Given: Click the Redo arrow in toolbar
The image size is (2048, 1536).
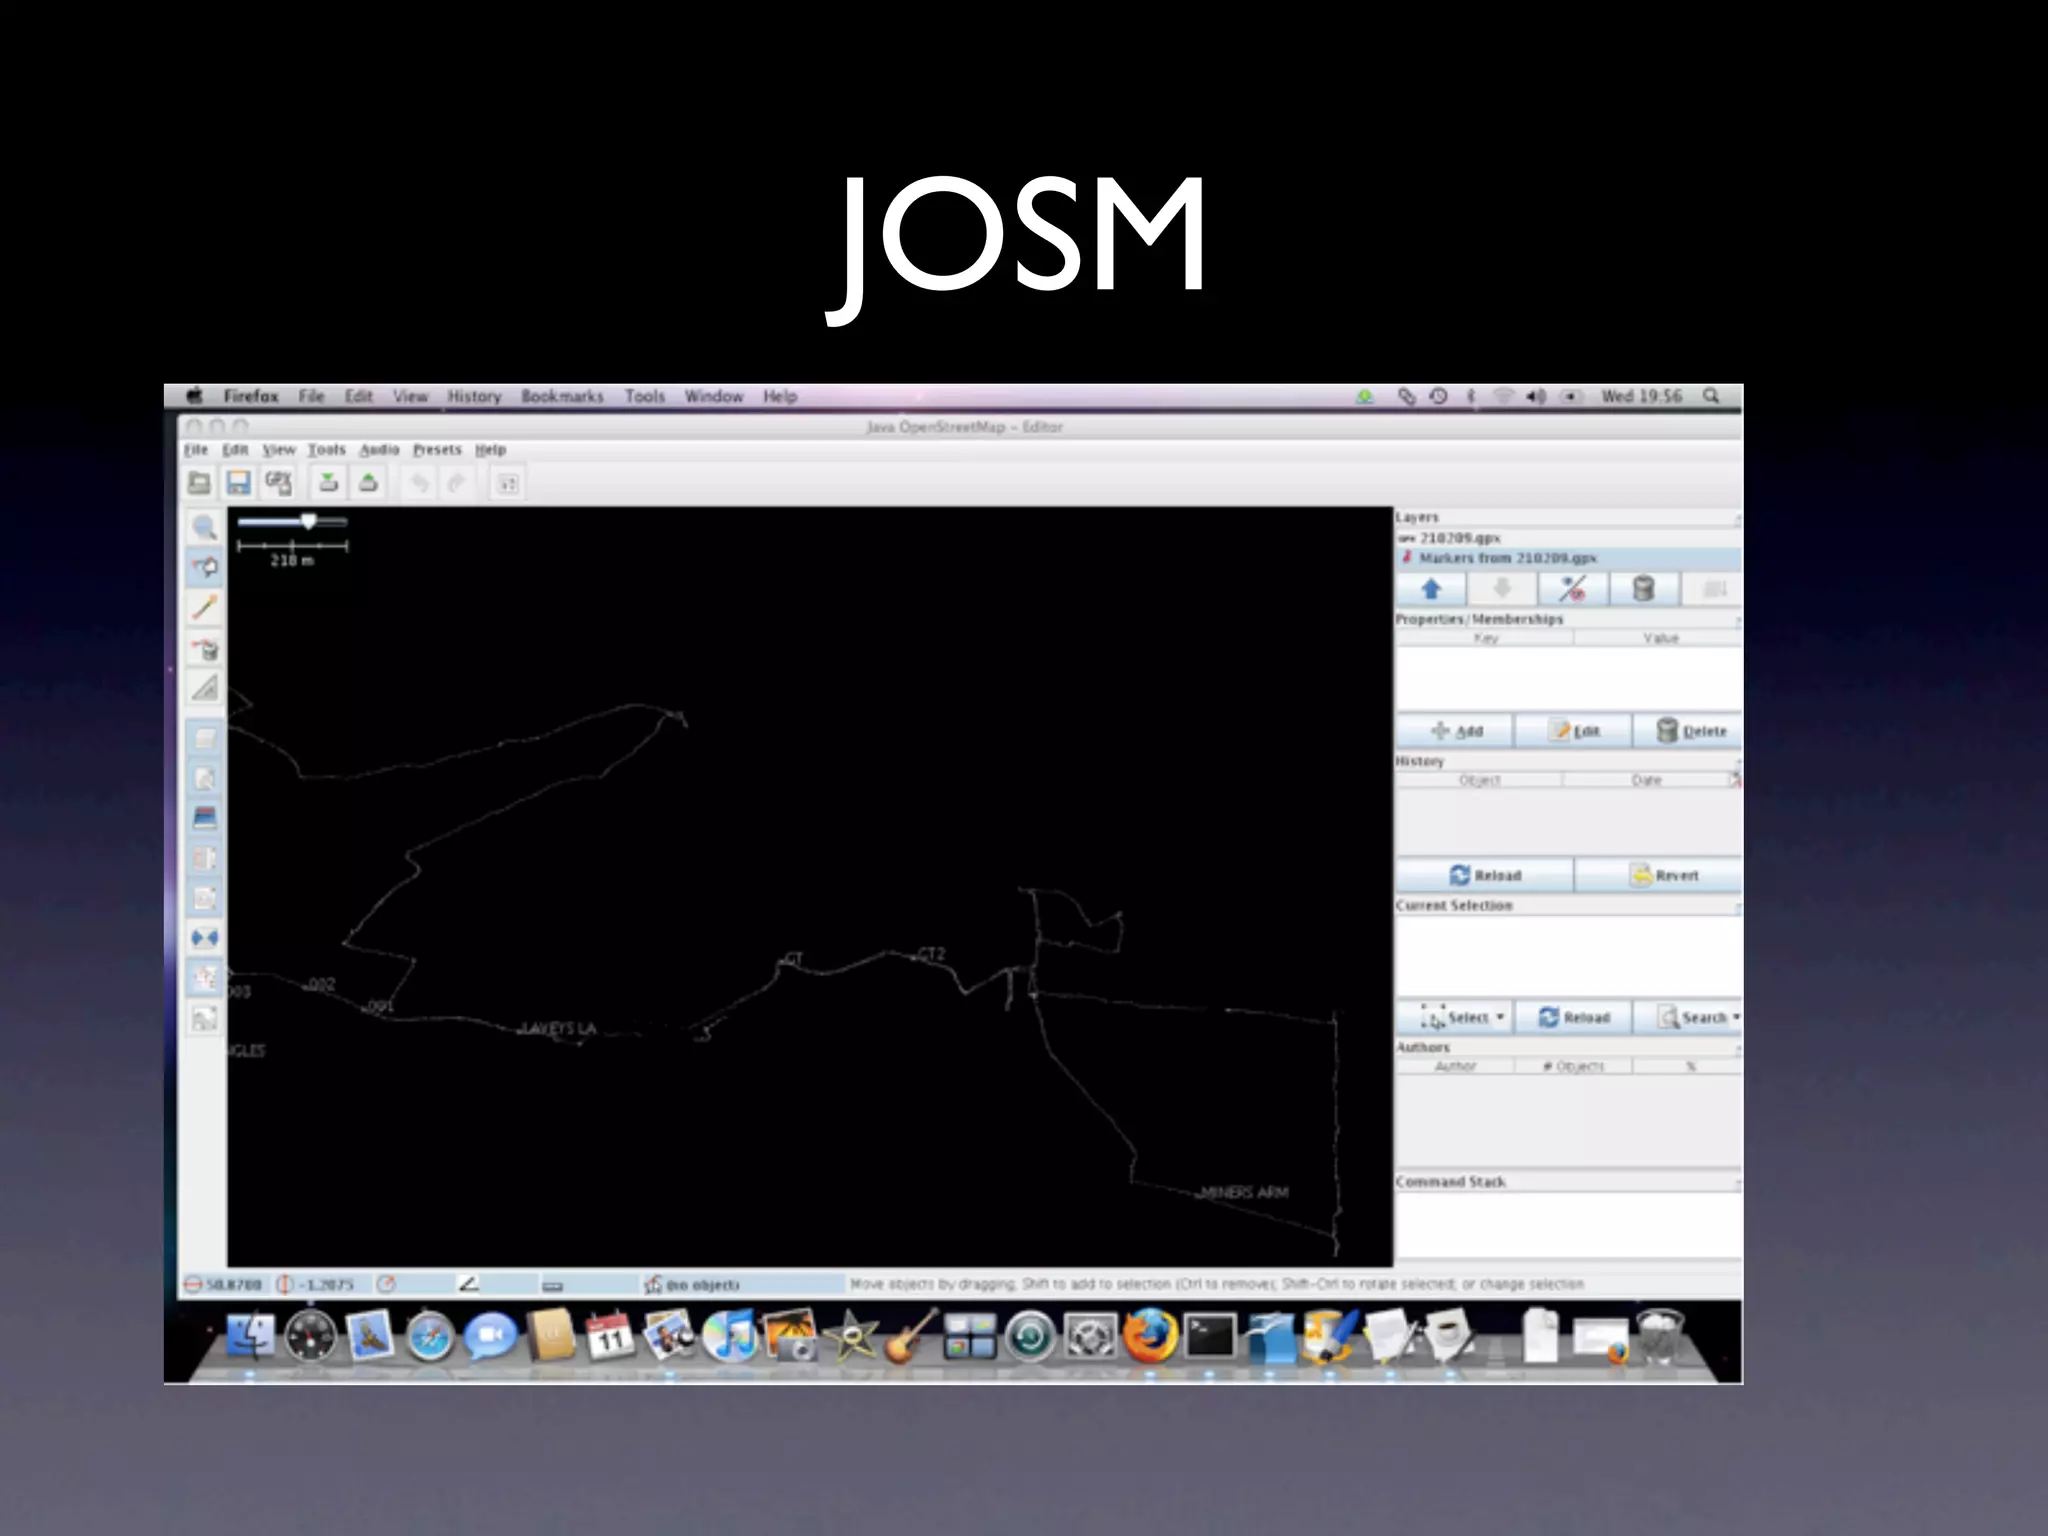Looking at the screenshot, I should click(x=457, y=484).
